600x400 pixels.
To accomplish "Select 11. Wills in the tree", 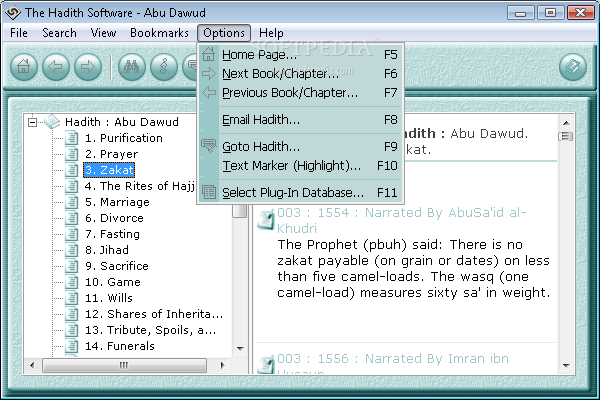I will coord(109,298).
